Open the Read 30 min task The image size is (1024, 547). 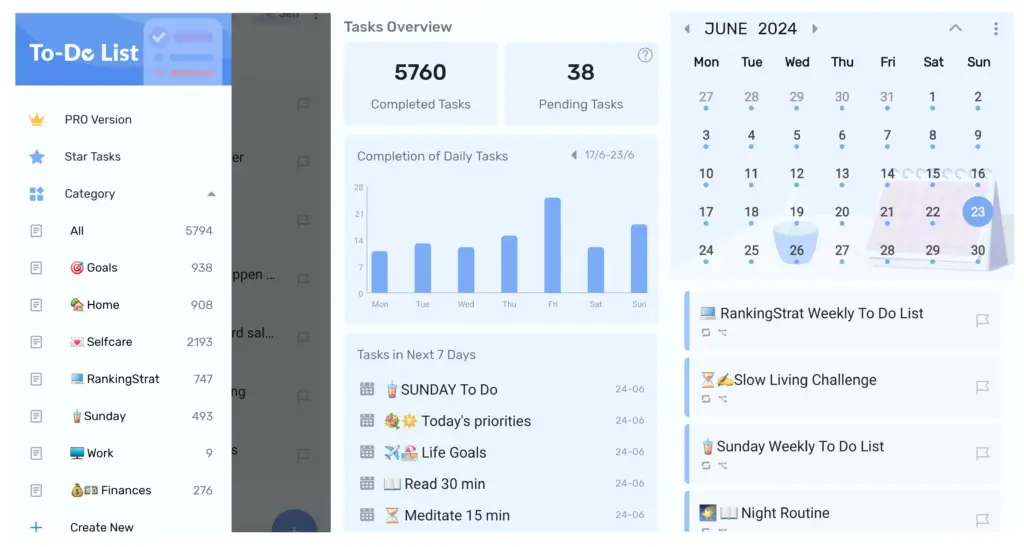[x=502, y=484]
